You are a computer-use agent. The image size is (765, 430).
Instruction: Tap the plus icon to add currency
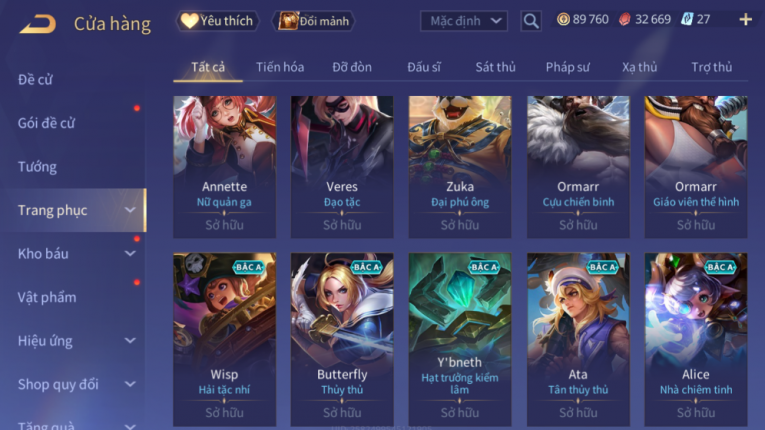point(745,20)
